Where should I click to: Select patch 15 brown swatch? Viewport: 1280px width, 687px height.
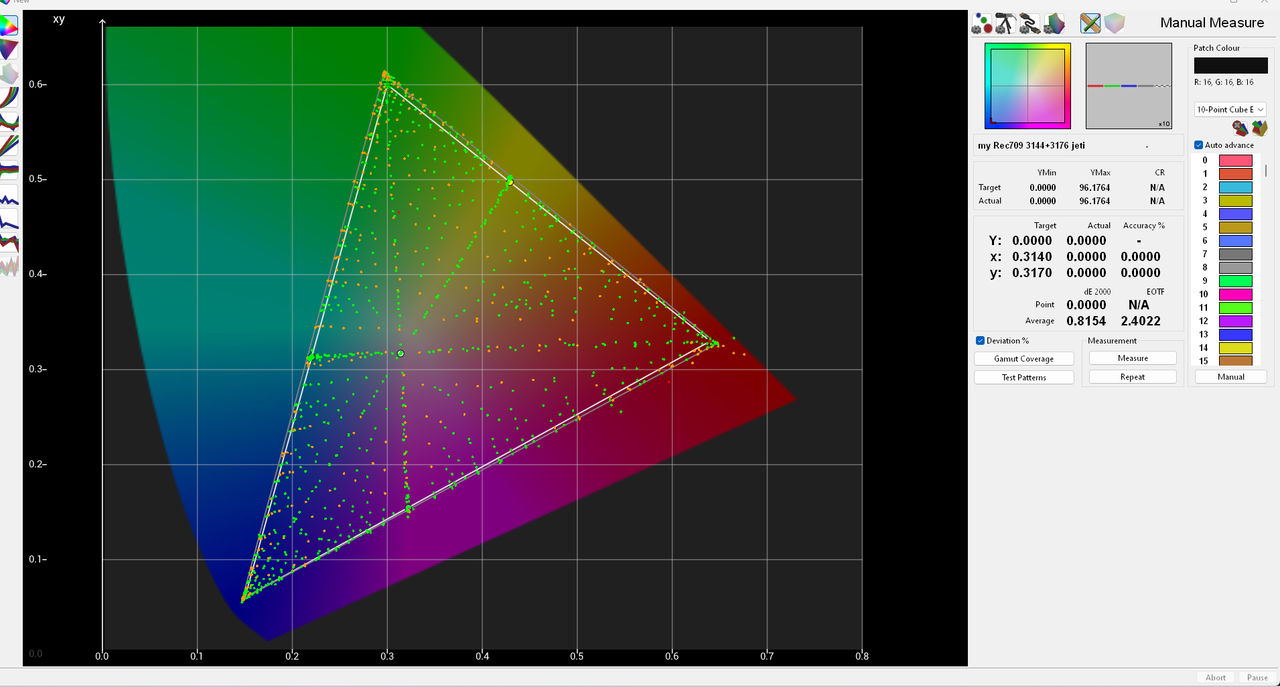coord(1235,361)
